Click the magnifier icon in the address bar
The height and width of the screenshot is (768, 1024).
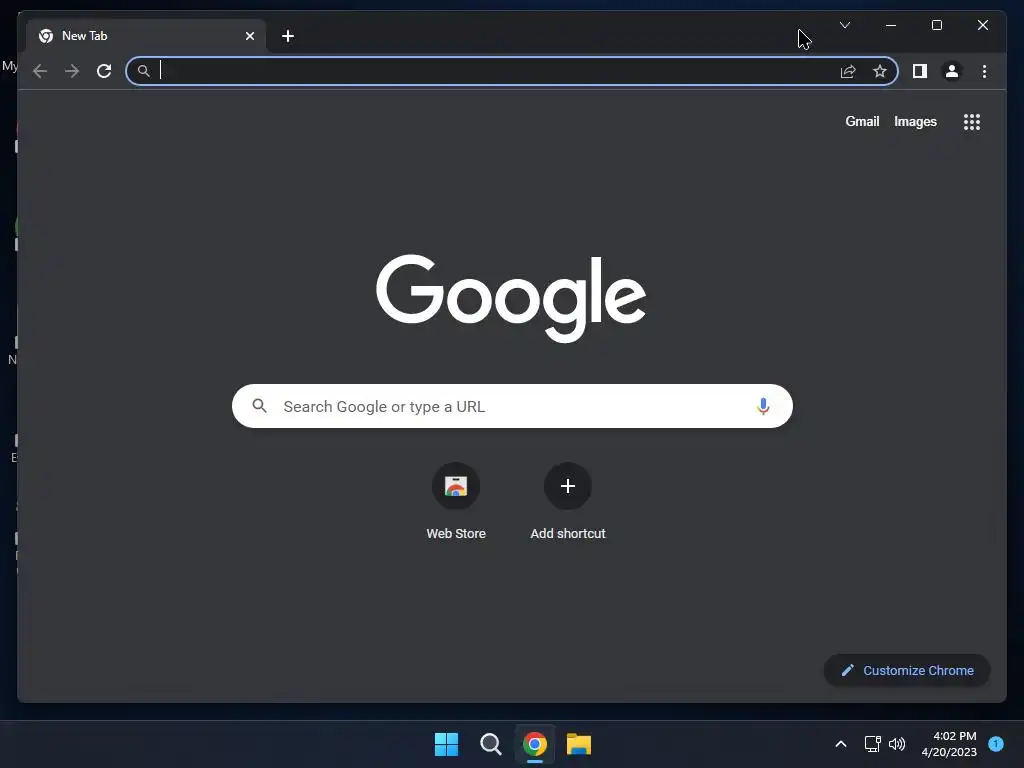click(x=144, y=71)
